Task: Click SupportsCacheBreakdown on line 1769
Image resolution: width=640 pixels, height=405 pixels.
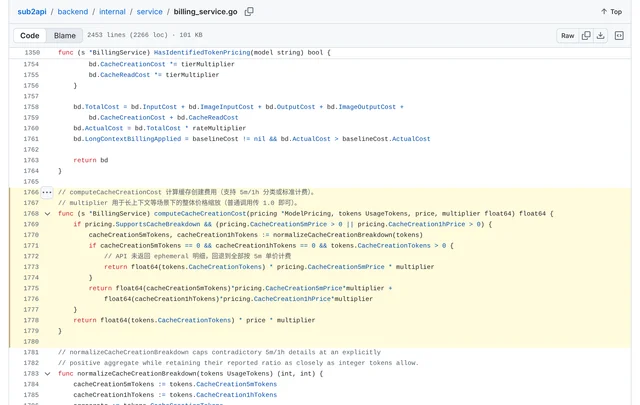Action: coord(158,224)
